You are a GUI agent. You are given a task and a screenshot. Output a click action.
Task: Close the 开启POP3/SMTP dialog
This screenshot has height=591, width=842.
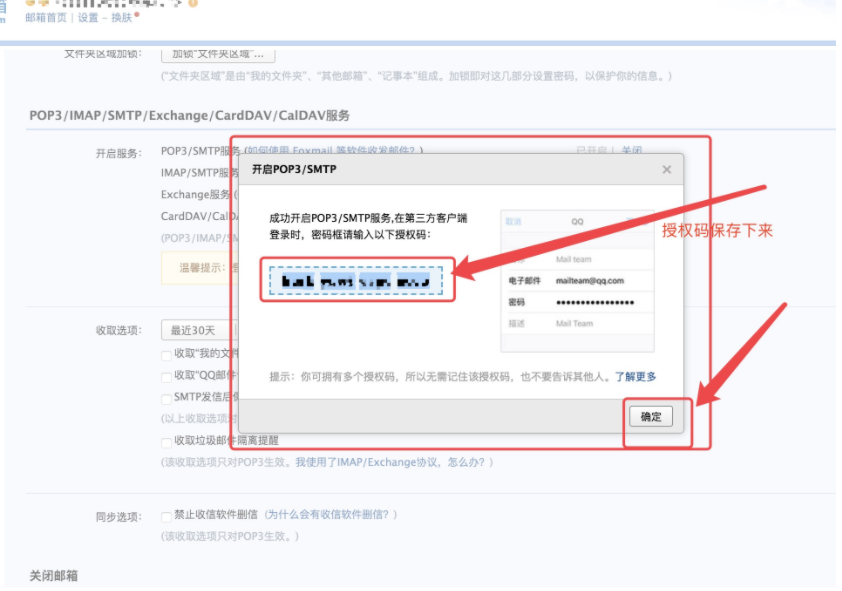click(x=666, y=169)
